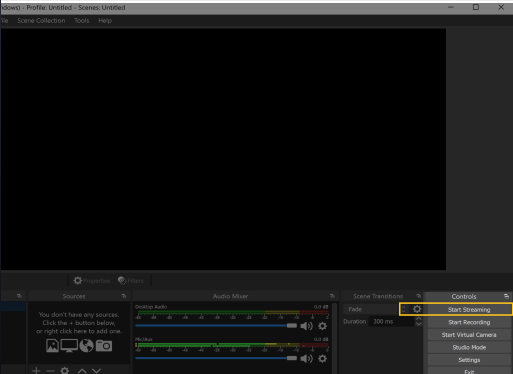The image size is (513, 374).
Task: Click the Start Streaming button
Action: coord(469,310)
